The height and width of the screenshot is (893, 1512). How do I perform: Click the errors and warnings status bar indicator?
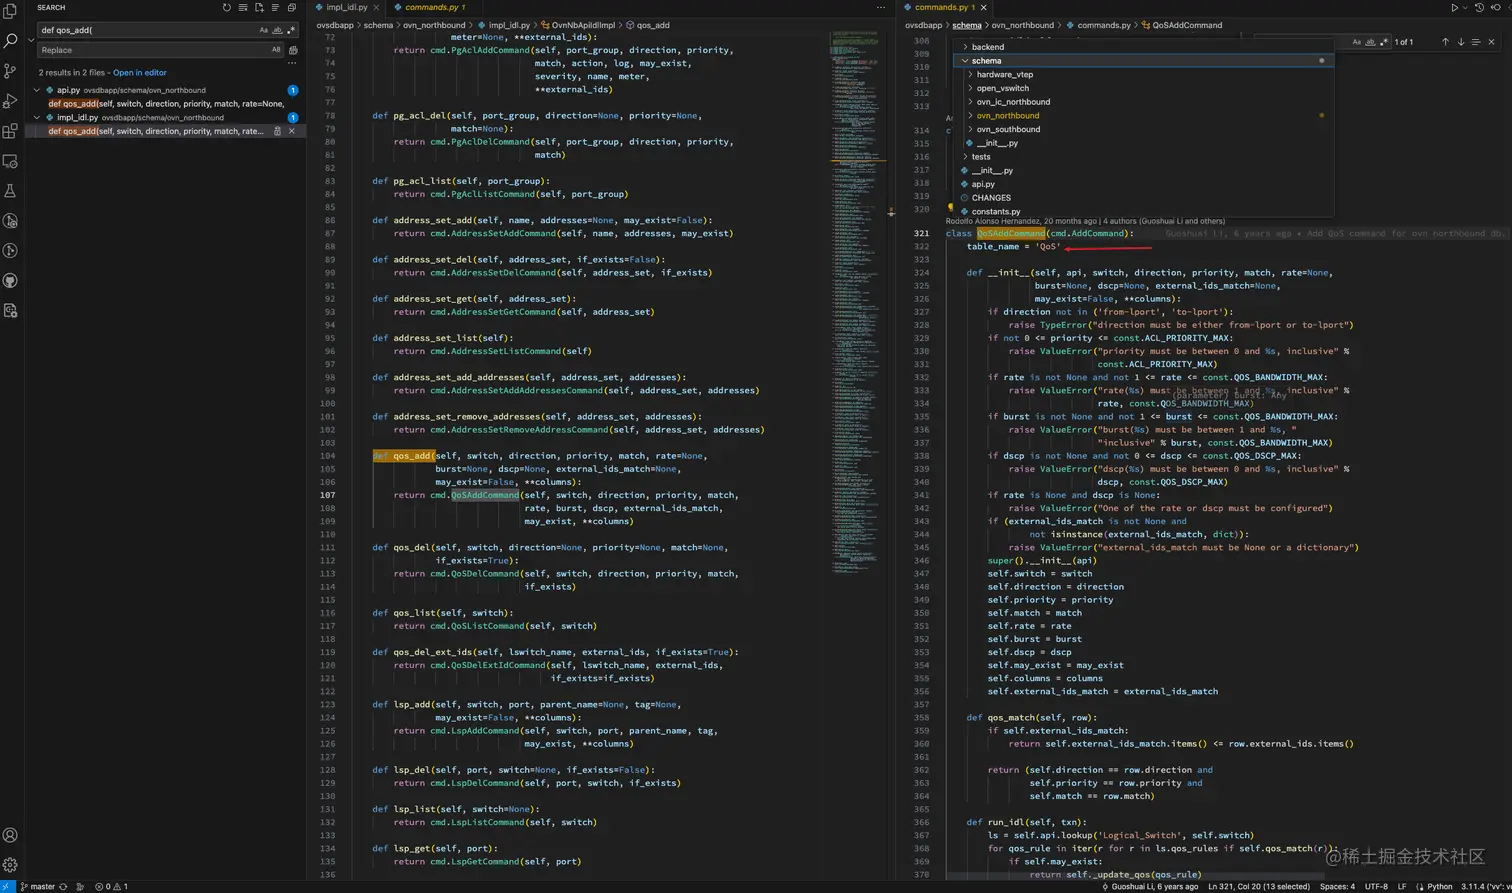click(x=111, y=887)
